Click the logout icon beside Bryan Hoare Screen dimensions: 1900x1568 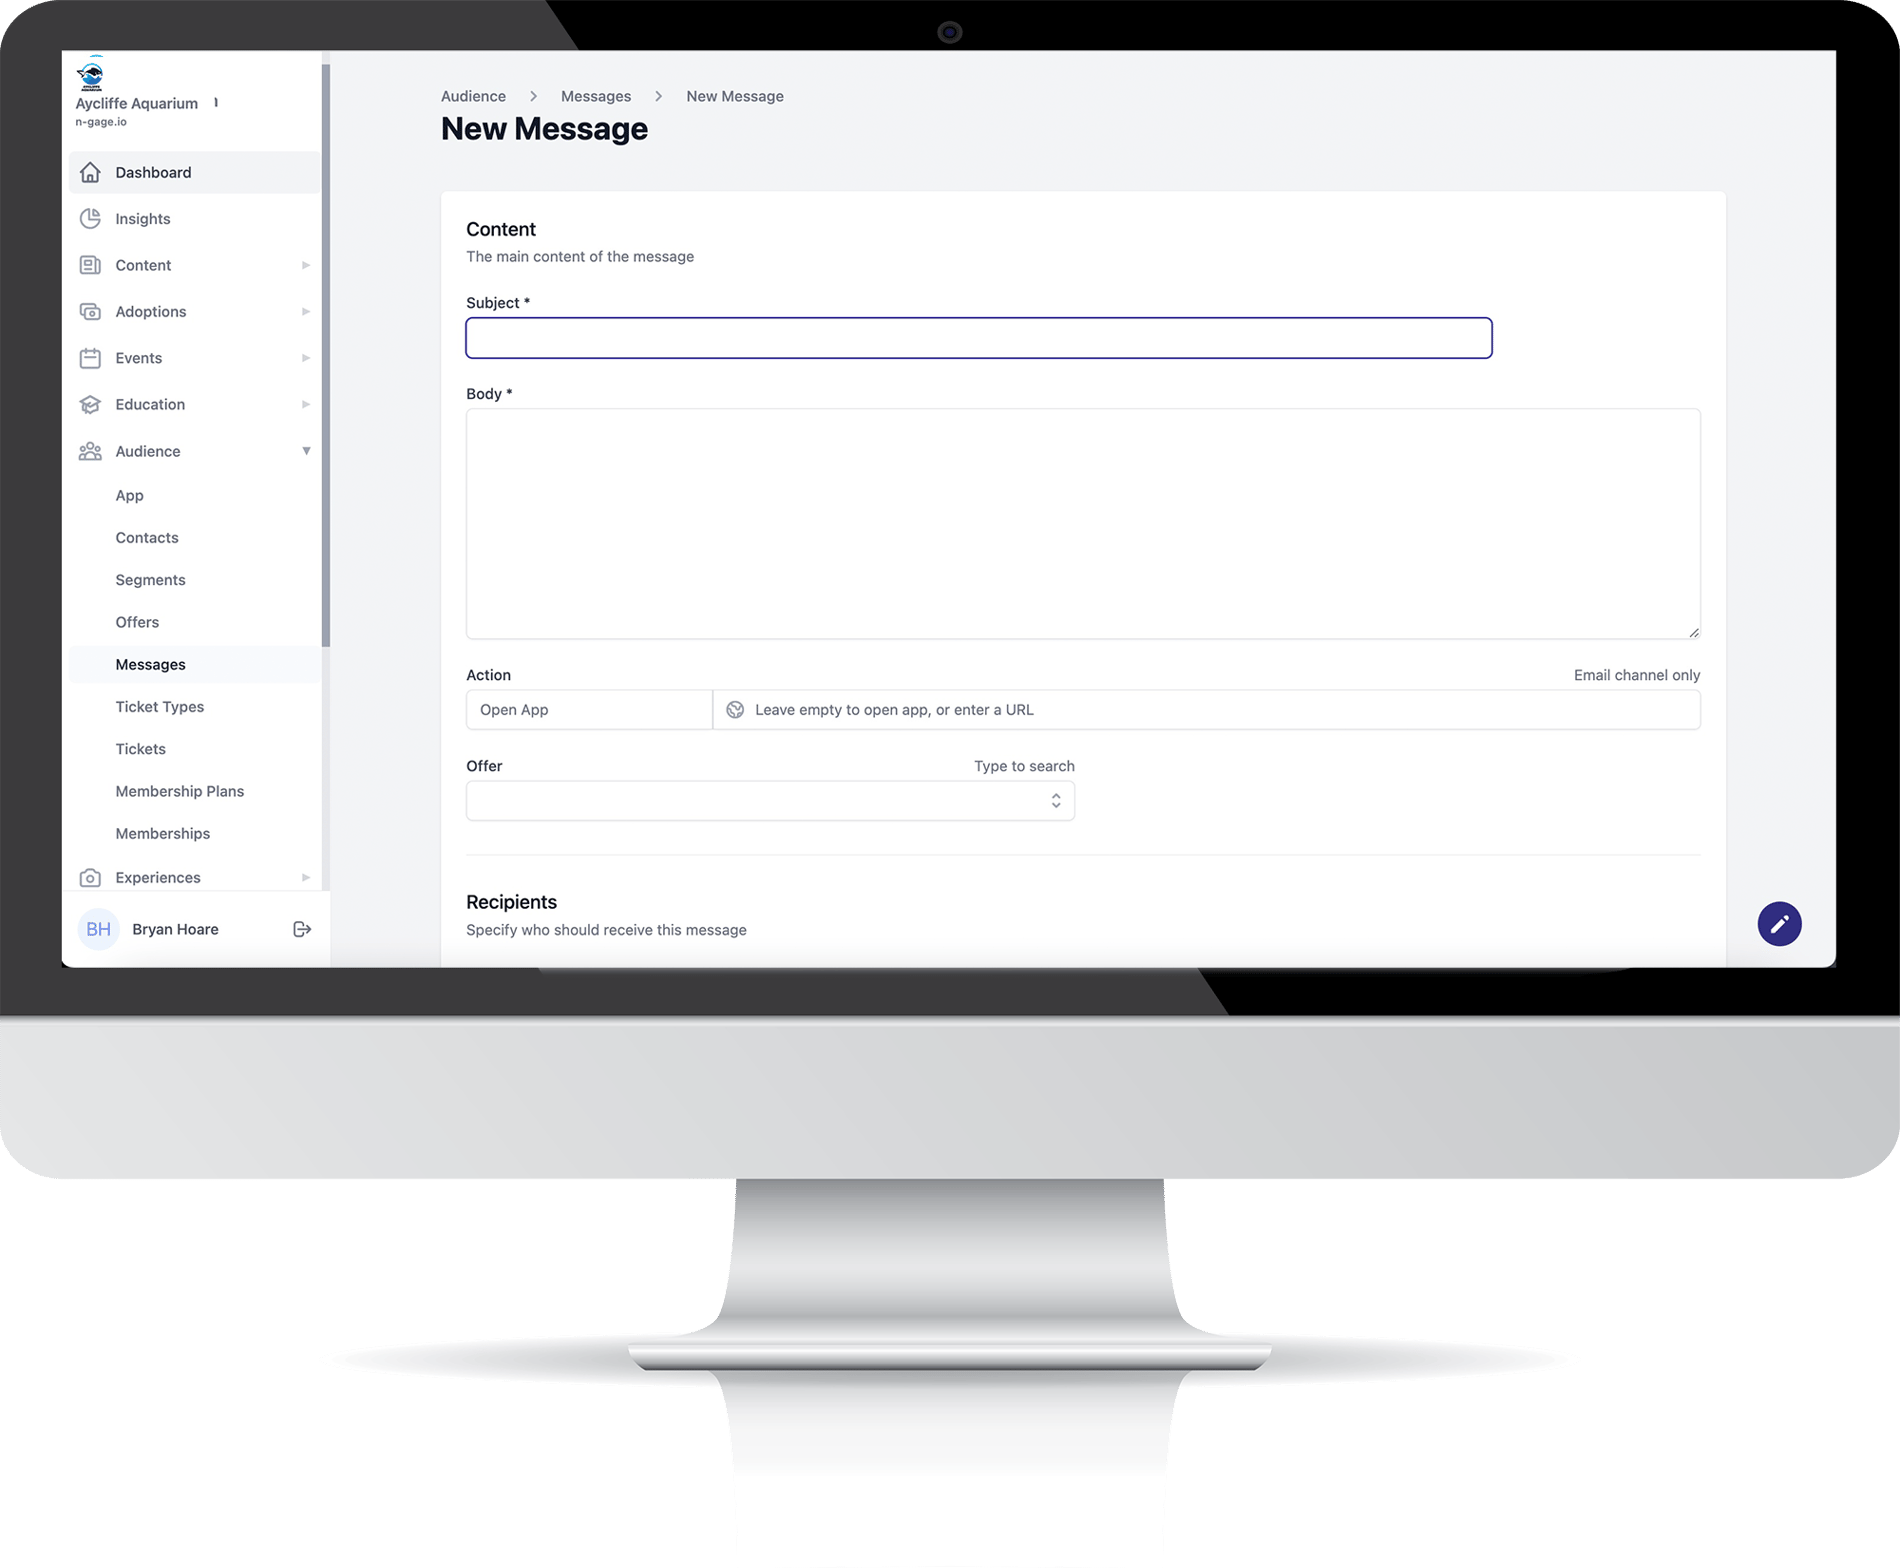pyautogui.click(x=302, y=929)
